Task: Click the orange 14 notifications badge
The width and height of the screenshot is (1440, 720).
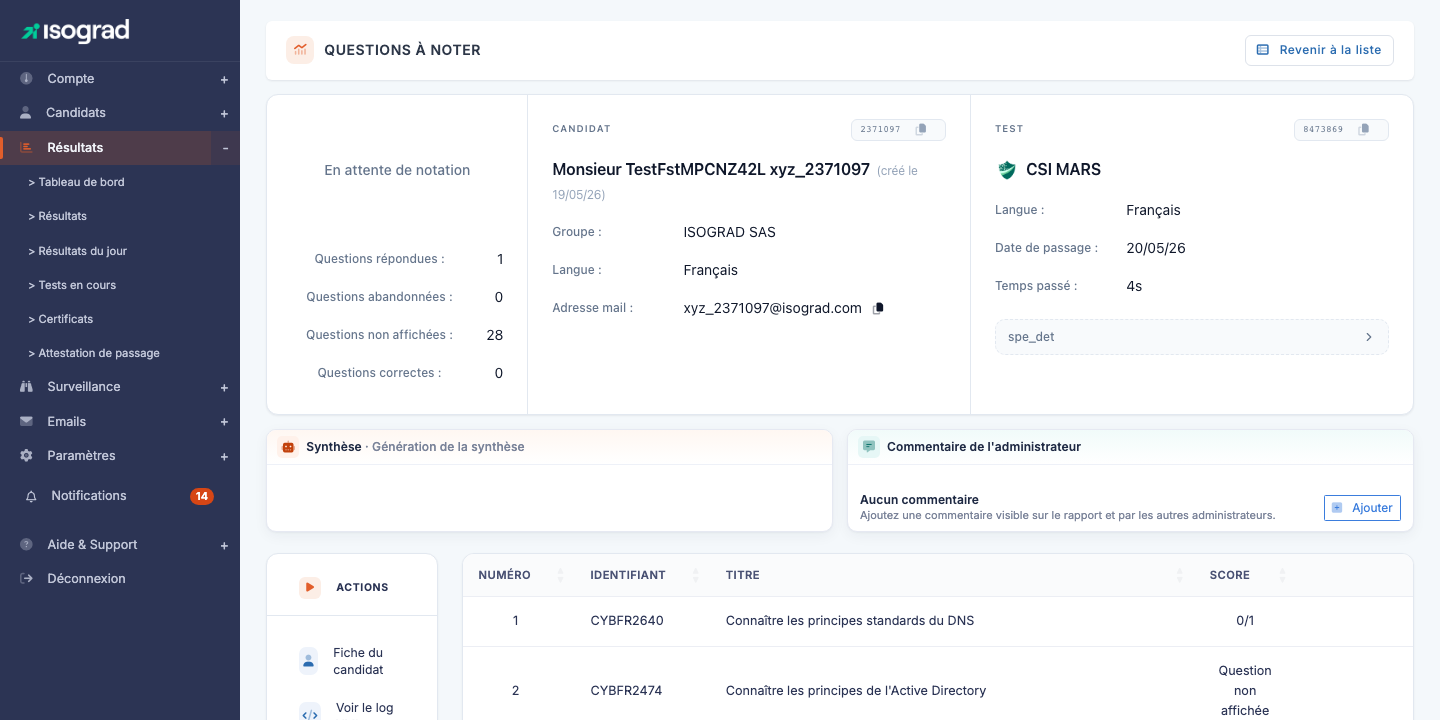Action: 202,496
